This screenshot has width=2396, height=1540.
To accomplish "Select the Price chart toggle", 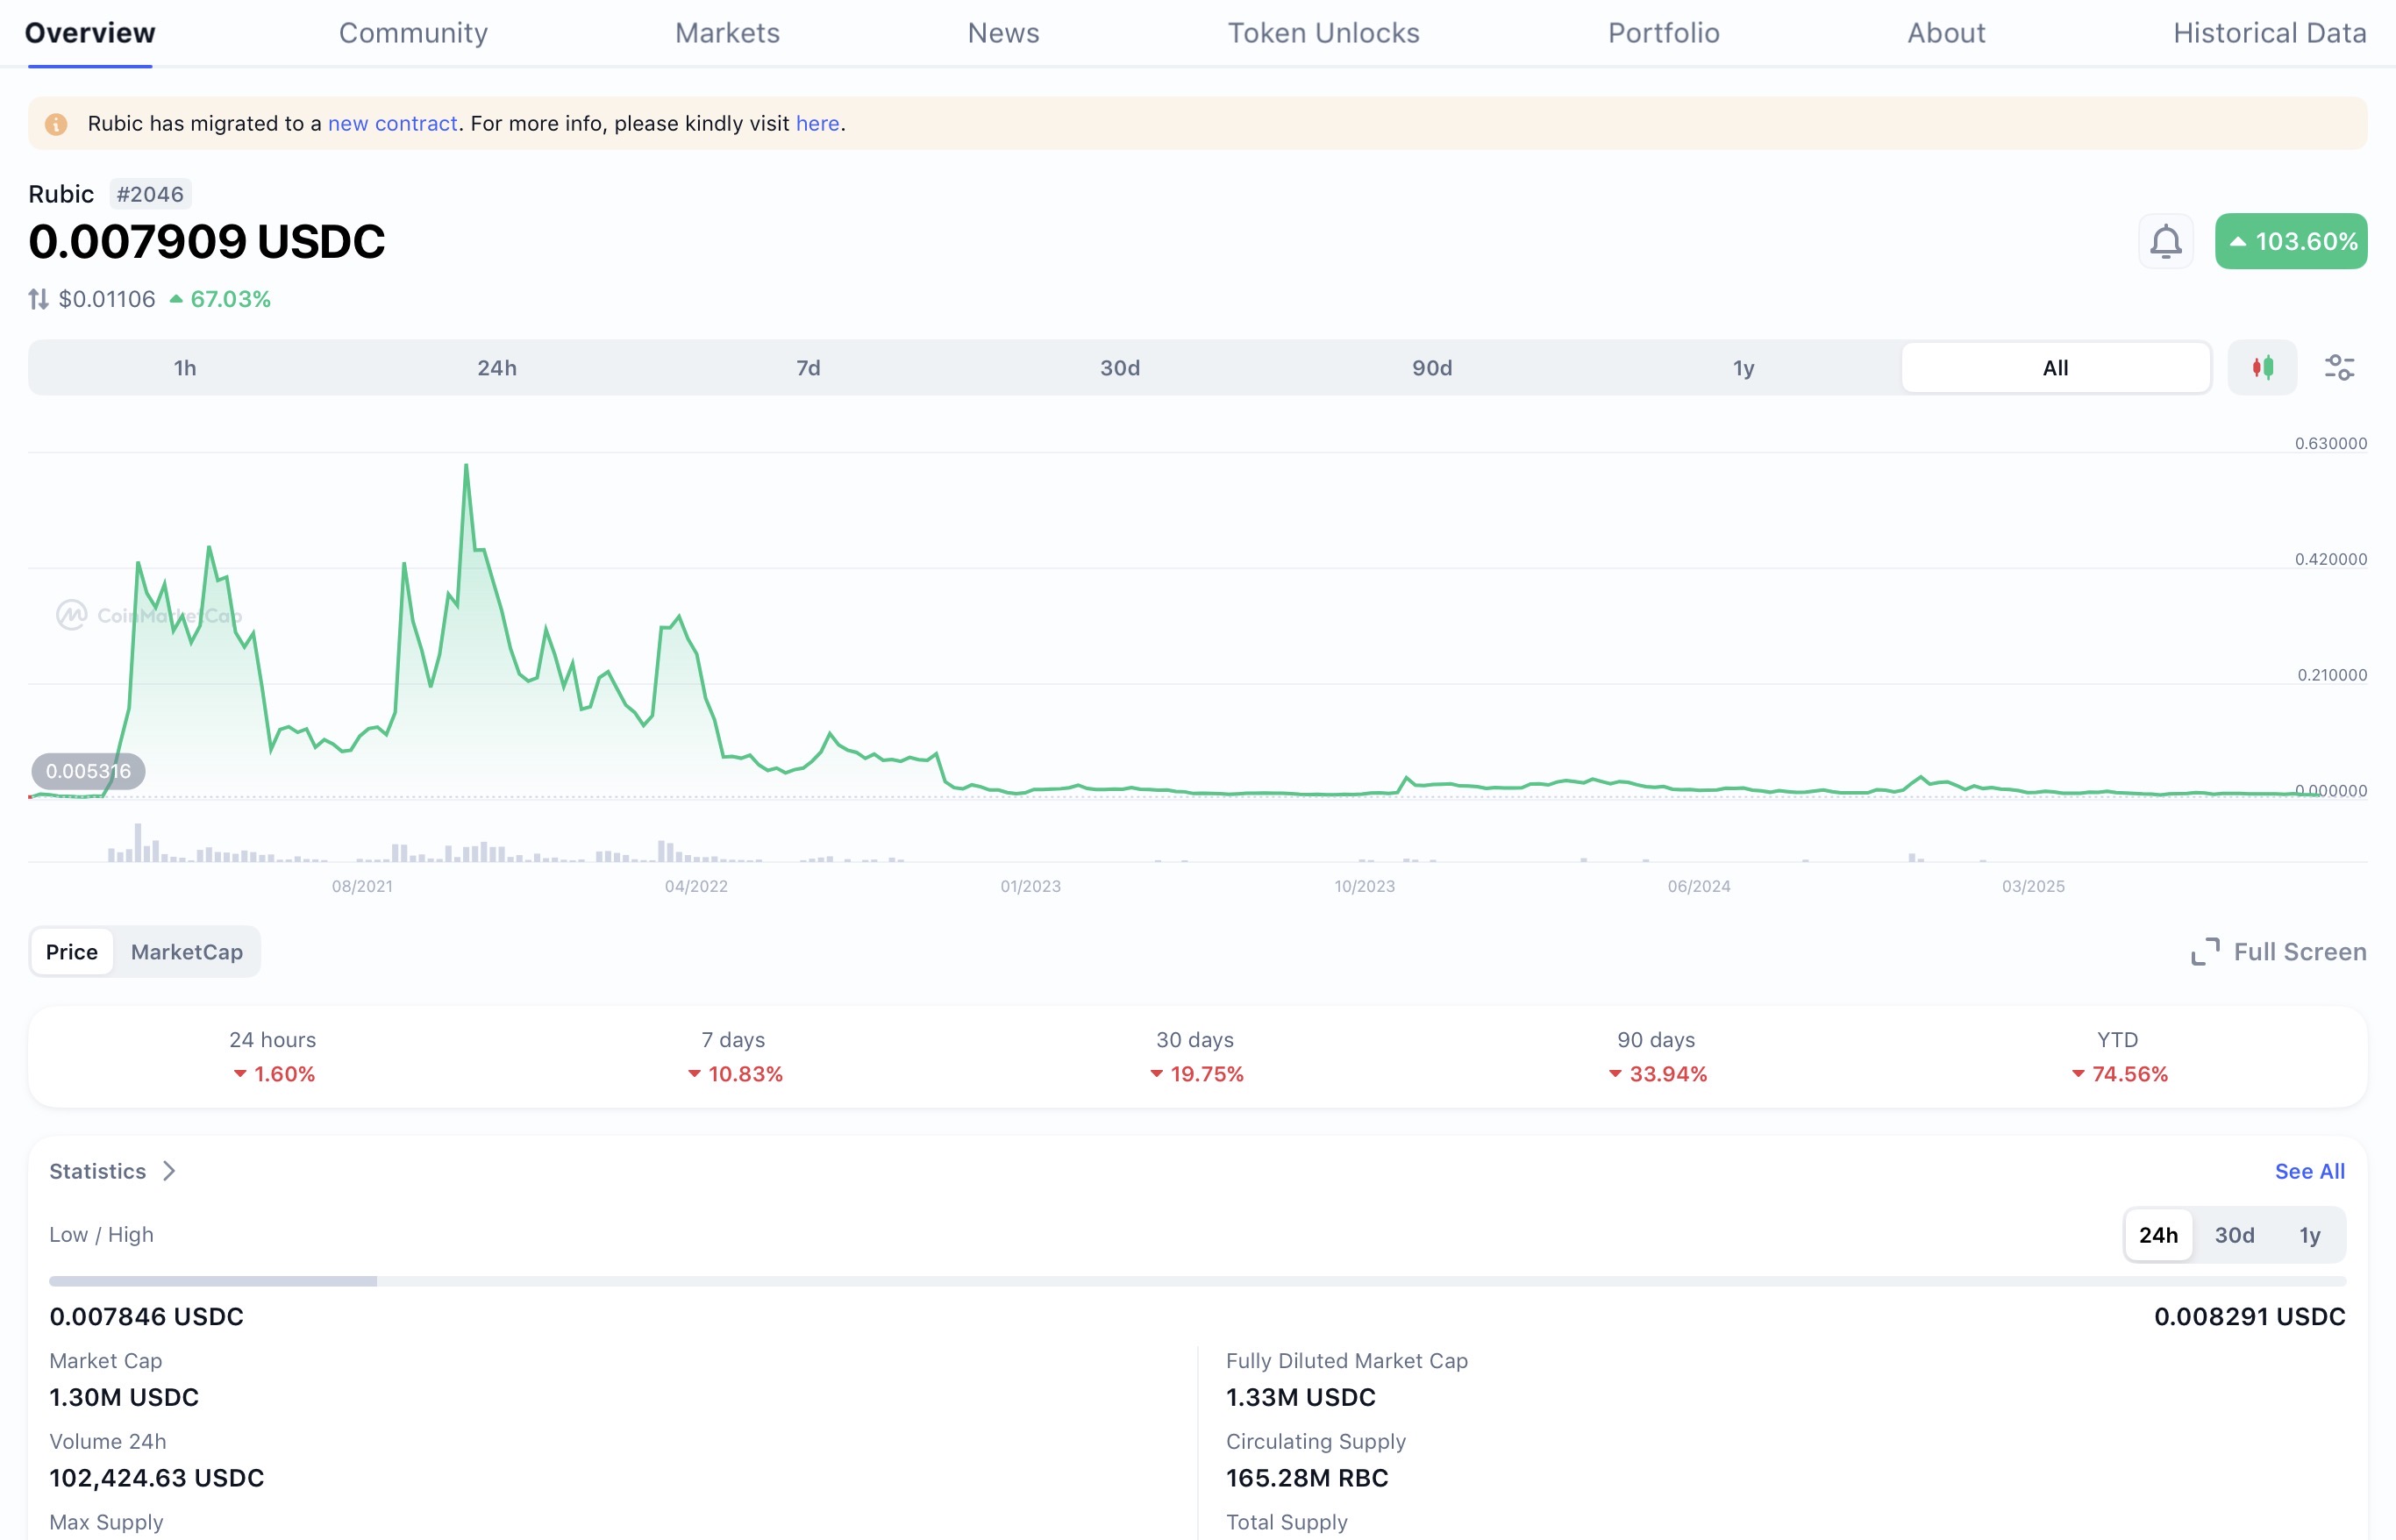I will tap(72, 952).
